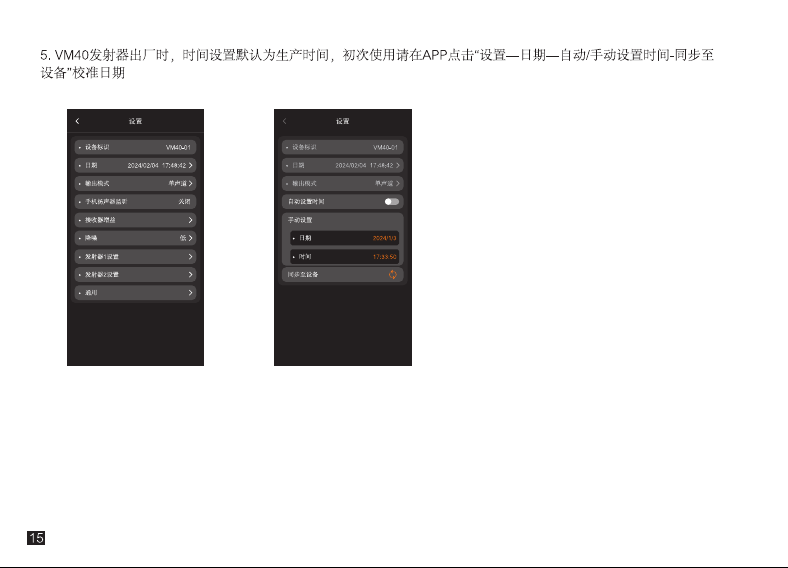Select 设备标识 label in left screen
This screenshot has width=788, height=568.
97,147
